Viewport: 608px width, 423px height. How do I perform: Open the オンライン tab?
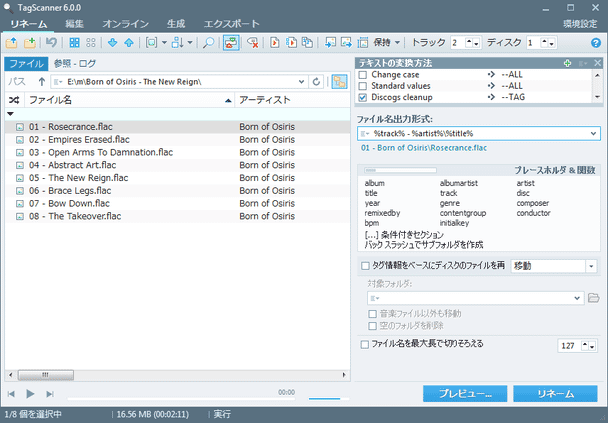[125, 24]
